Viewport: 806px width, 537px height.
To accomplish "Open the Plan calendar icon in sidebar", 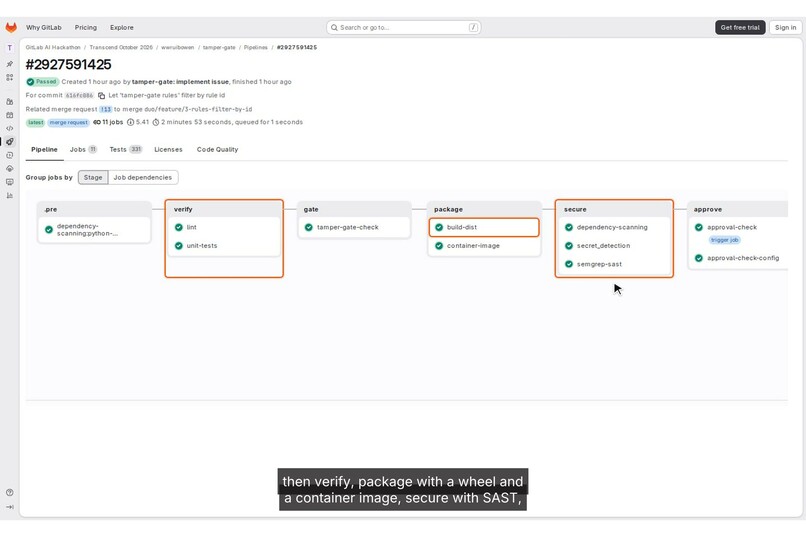I will click(9, 115).
